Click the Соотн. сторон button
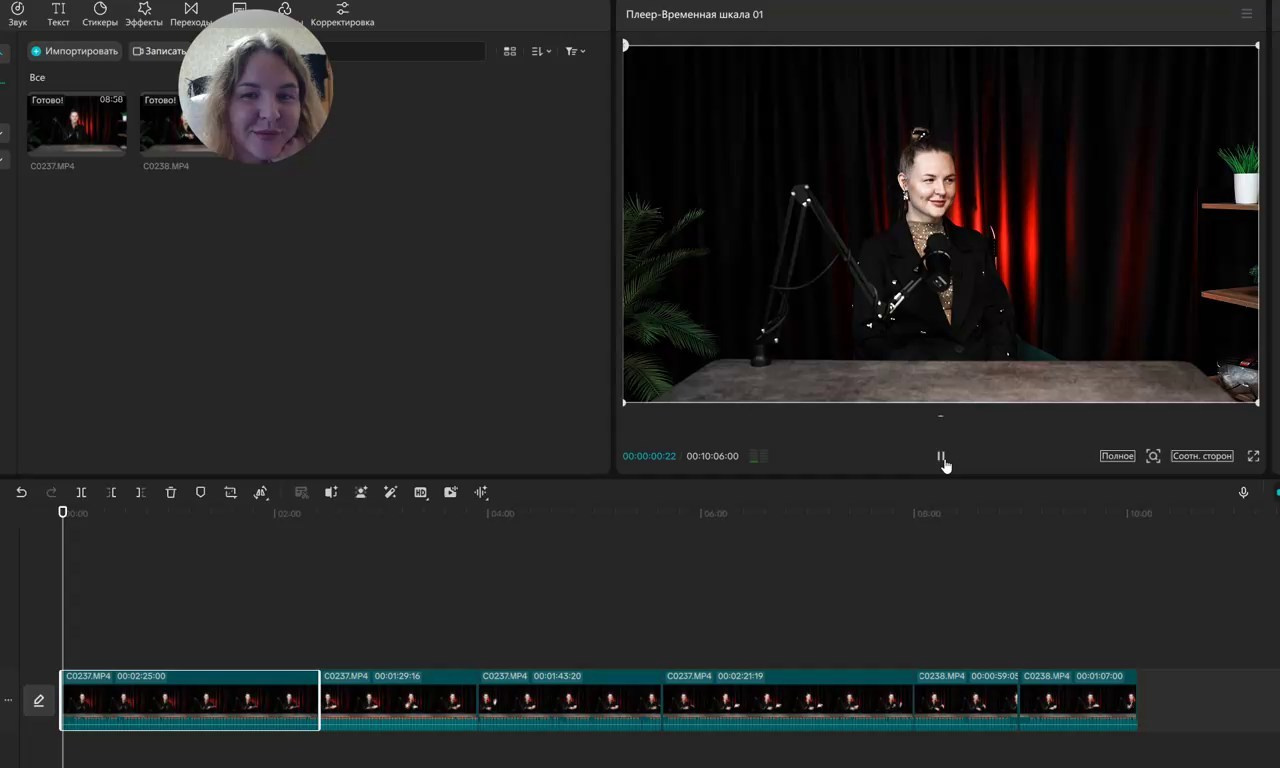This screenshot has width=1280, height=768. click(x=1202, y=456)
